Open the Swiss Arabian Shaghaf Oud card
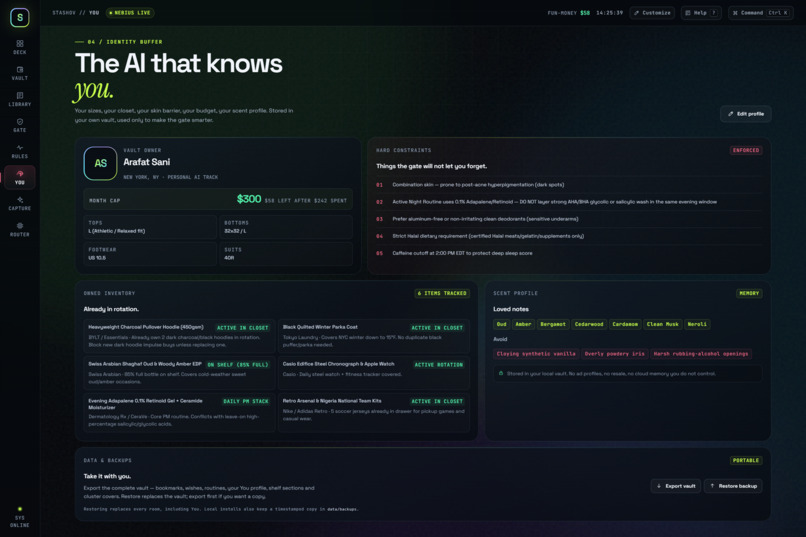The height and width of the screenshot is (537, 806). point(179,373)
